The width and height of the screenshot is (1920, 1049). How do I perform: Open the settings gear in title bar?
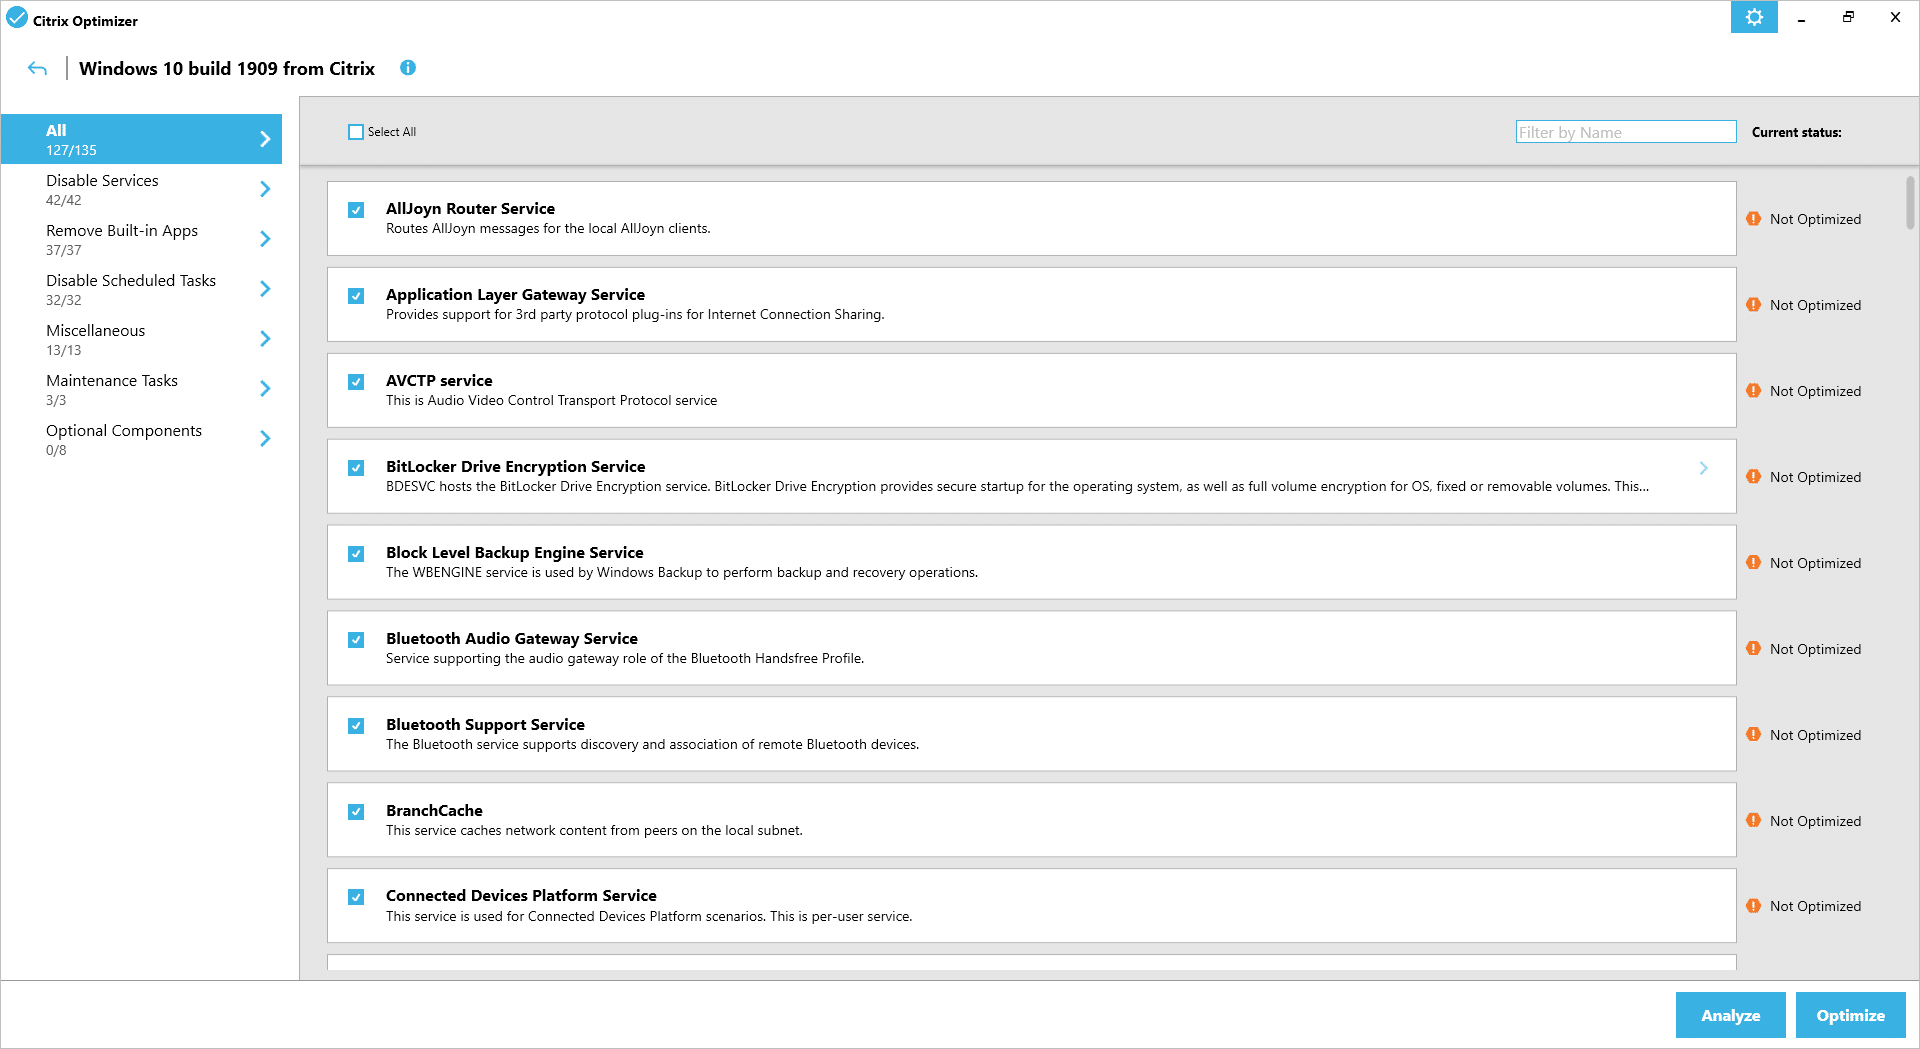pyautogui.click(x=1754, y=17)
